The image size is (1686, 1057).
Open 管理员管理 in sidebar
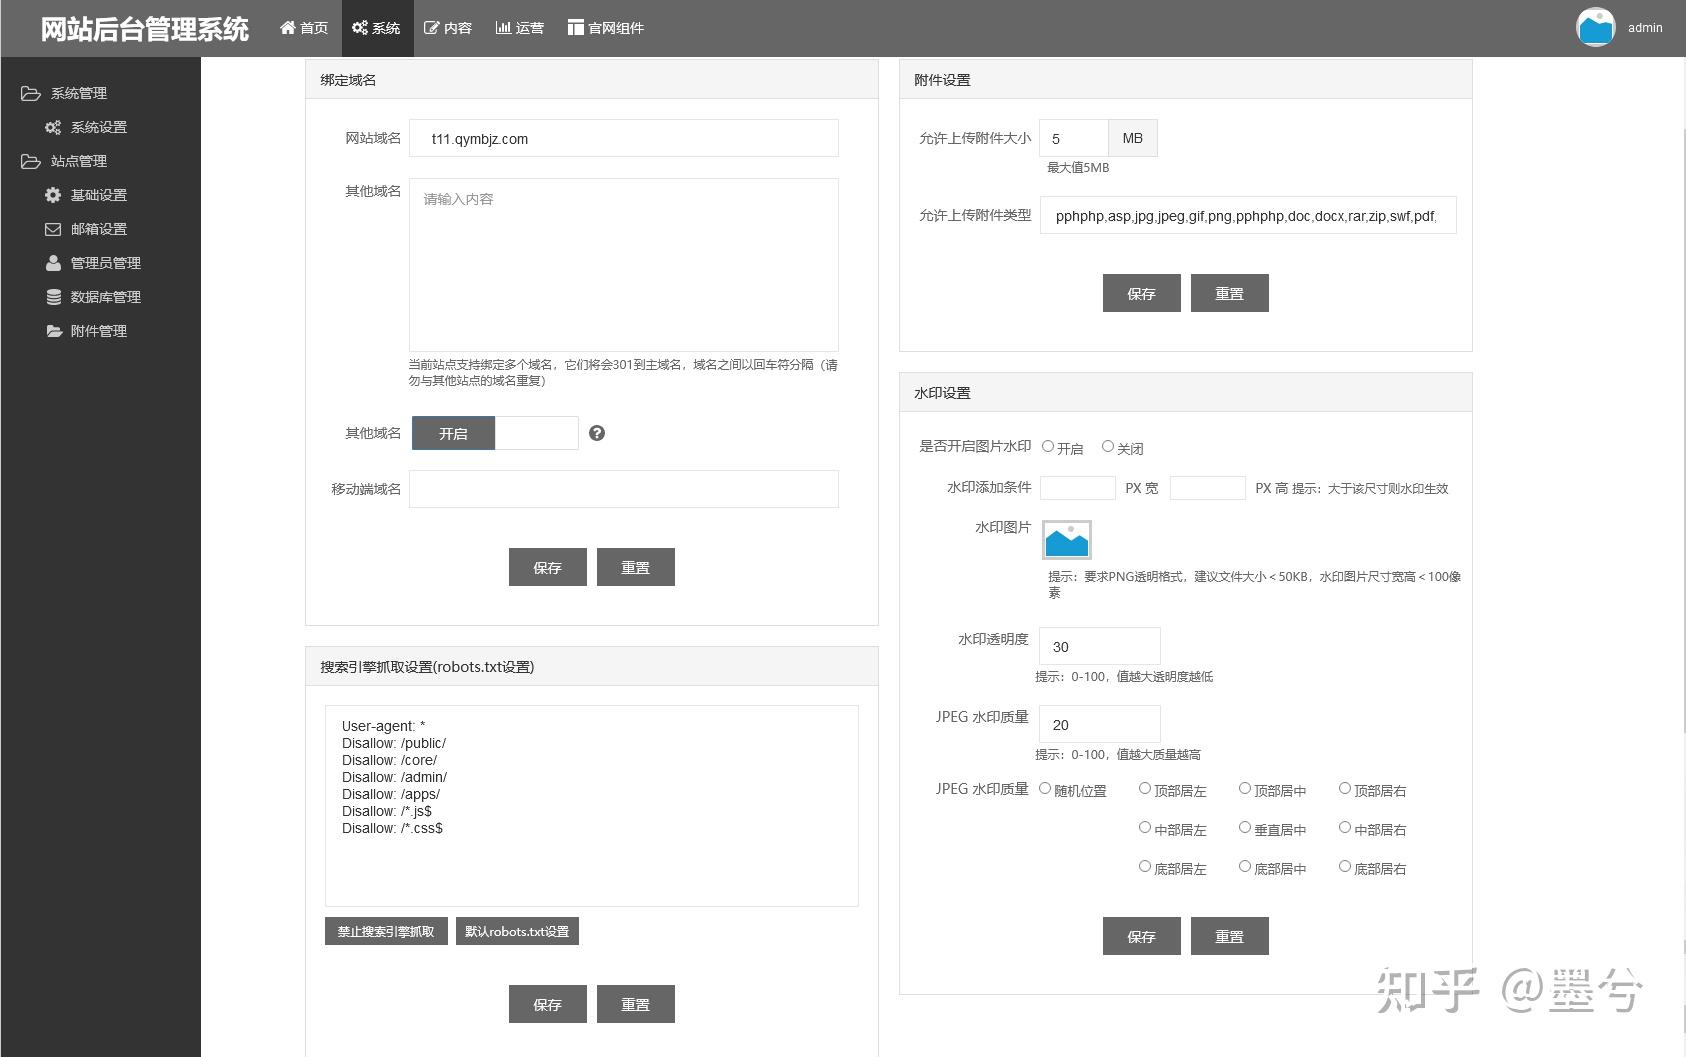93,263
